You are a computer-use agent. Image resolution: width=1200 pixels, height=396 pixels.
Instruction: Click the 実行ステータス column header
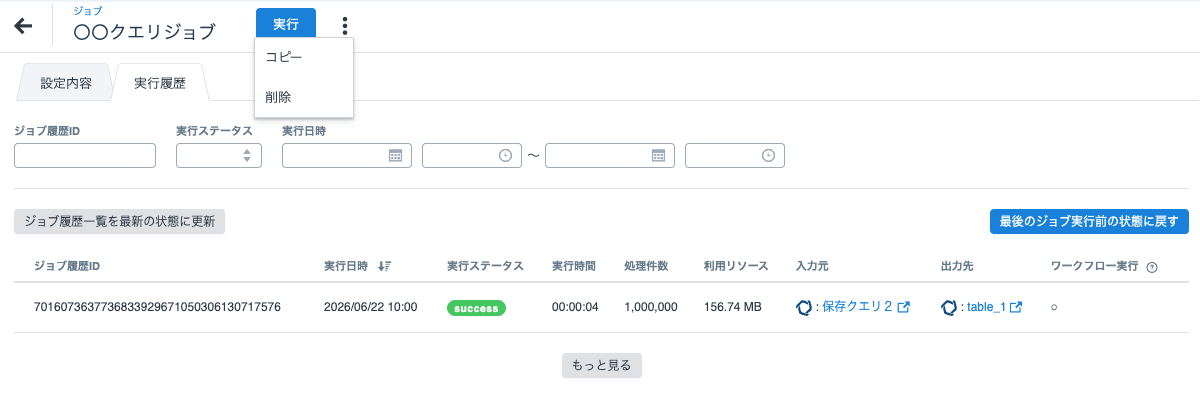tap(485, 267)
